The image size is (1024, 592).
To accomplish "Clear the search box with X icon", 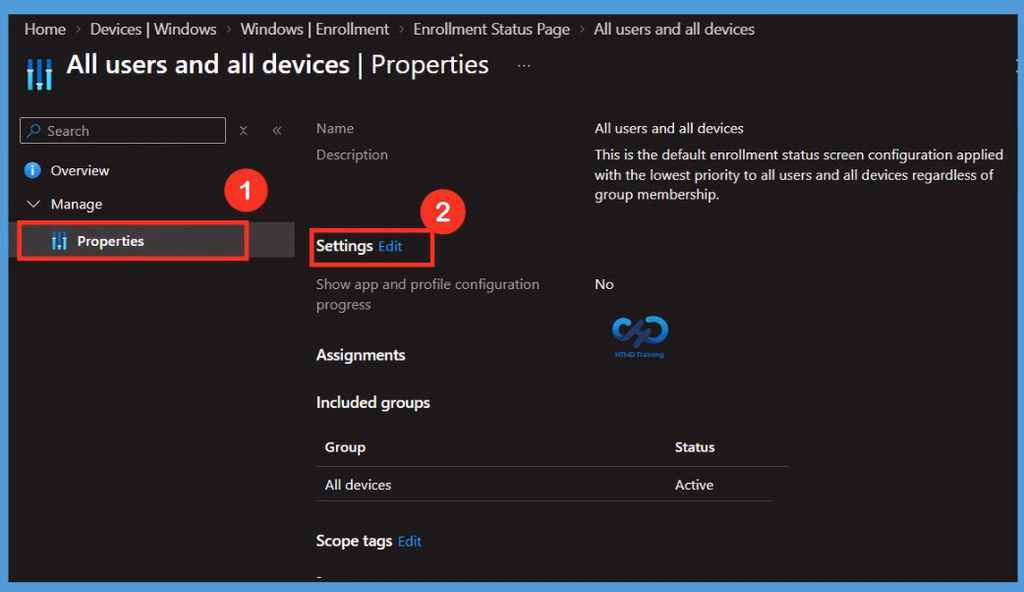I will pyautogui.click(x=244, y=131).
